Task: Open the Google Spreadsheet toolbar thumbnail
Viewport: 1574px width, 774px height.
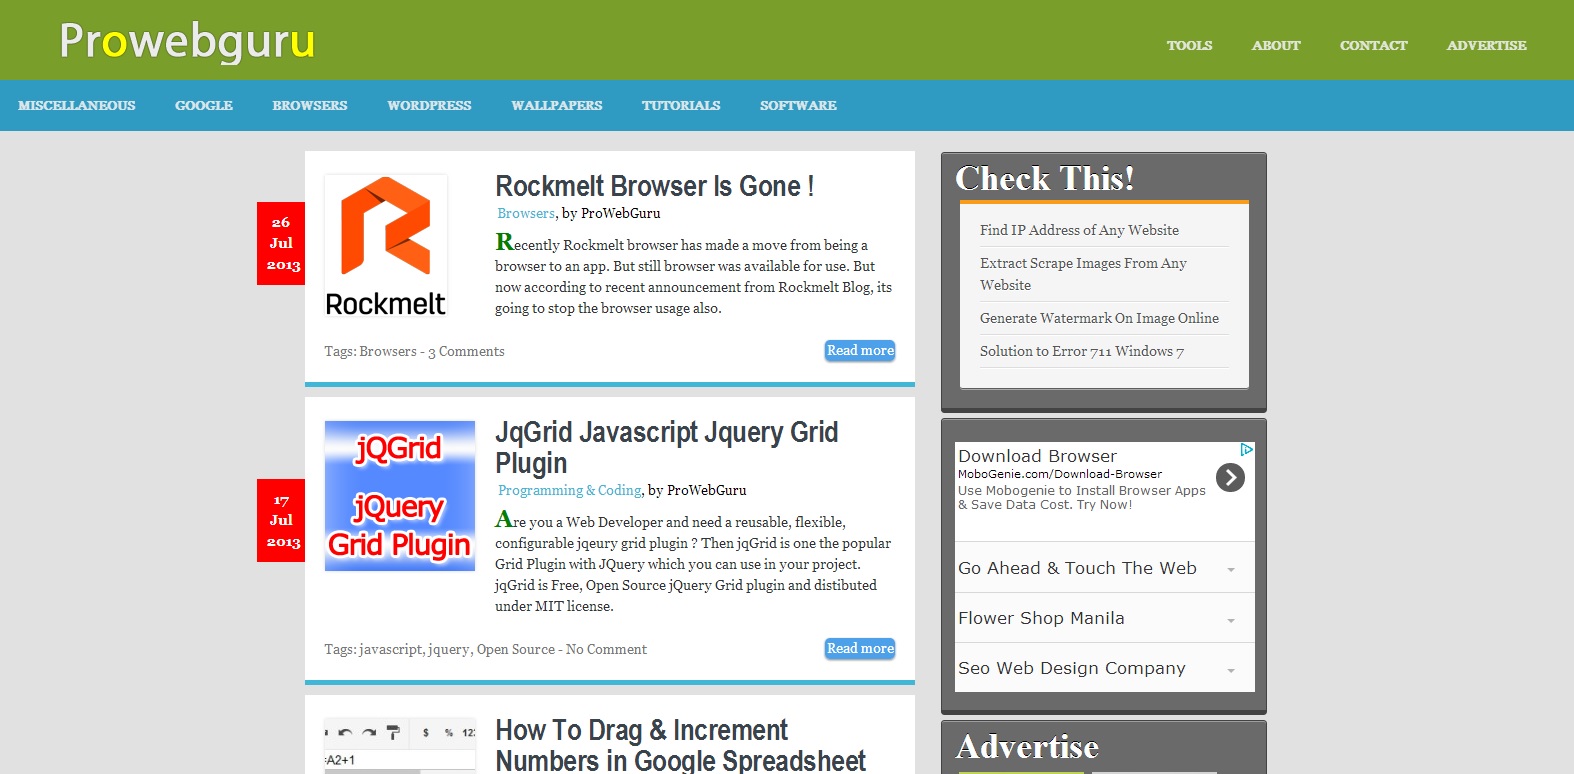Action: pyautogui.click(x=399, y=746)
